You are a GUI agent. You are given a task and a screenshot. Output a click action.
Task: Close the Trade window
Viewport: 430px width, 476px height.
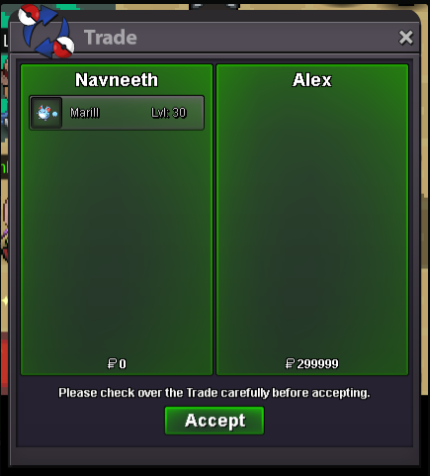click(406, 37)
